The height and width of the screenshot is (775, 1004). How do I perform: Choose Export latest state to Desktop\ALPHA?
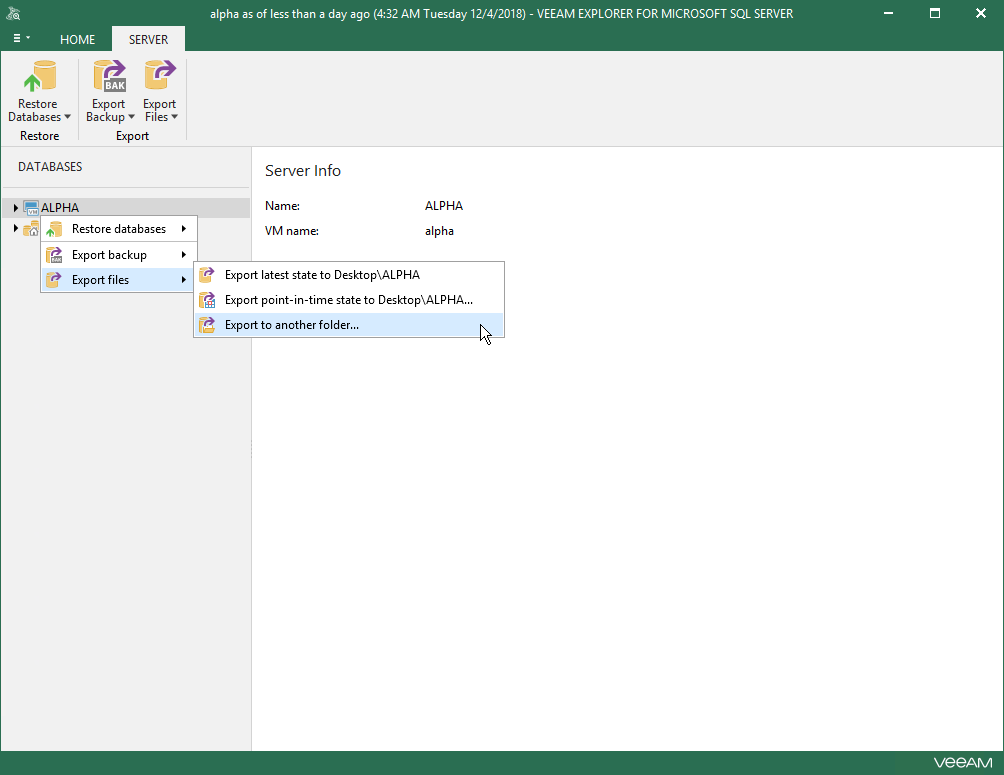(x=349, y=275)
